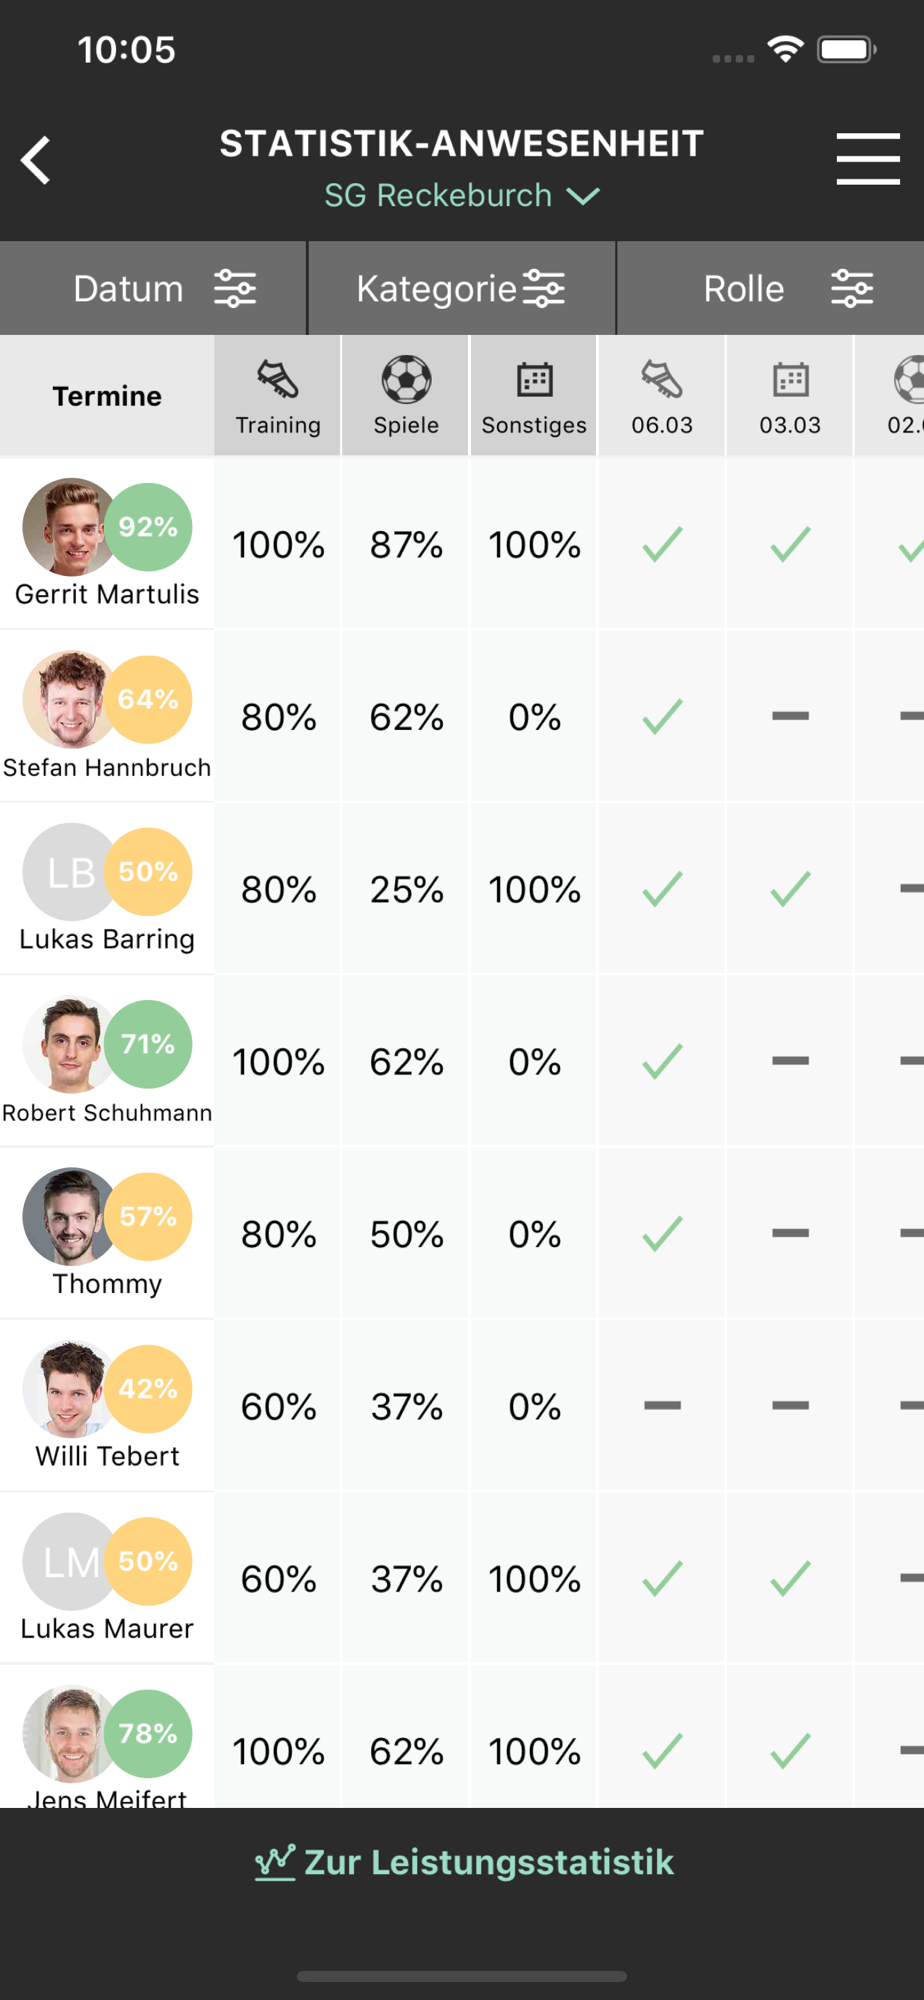This screenshot has width=924, height=2000.
Task: Tap the Training boot icon column
Action: pos(278,396)
